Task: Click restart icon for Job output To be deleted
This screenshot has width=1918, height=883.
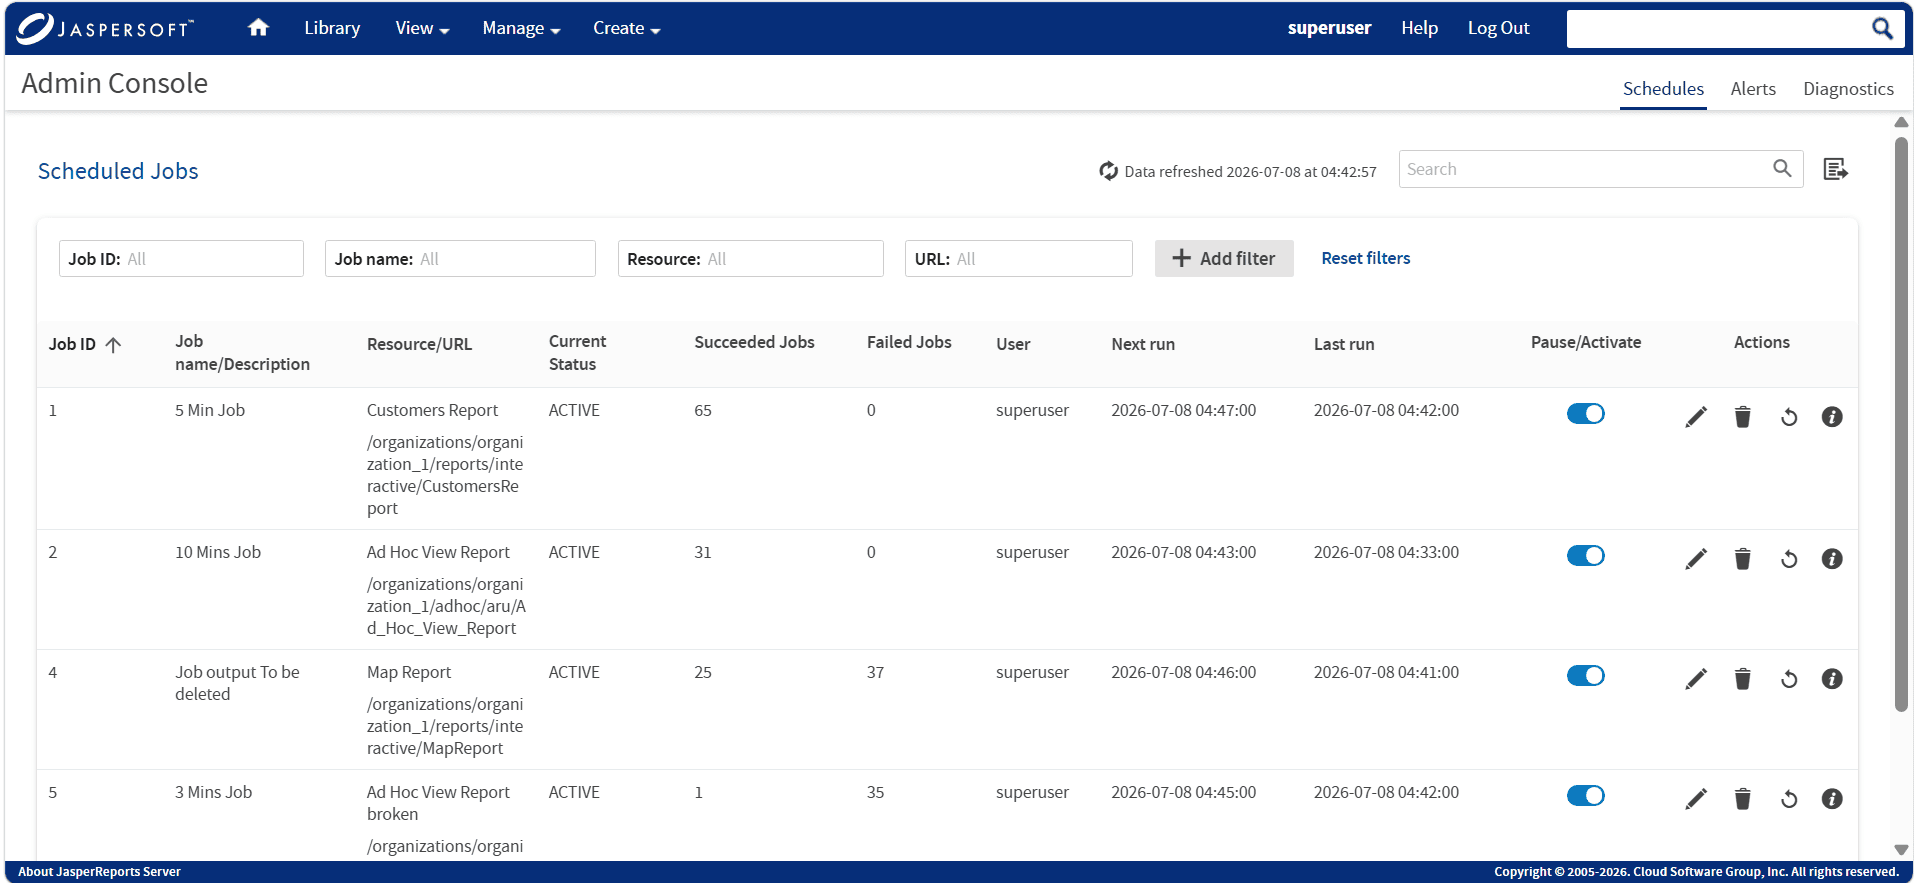Action: [x=1789, y=680]
